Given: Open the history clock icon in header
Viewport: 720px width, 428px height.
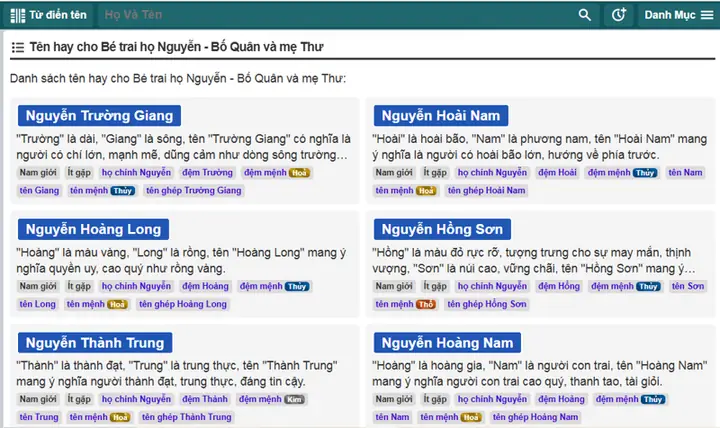Looking at the screenshot, I should (619, 15).
